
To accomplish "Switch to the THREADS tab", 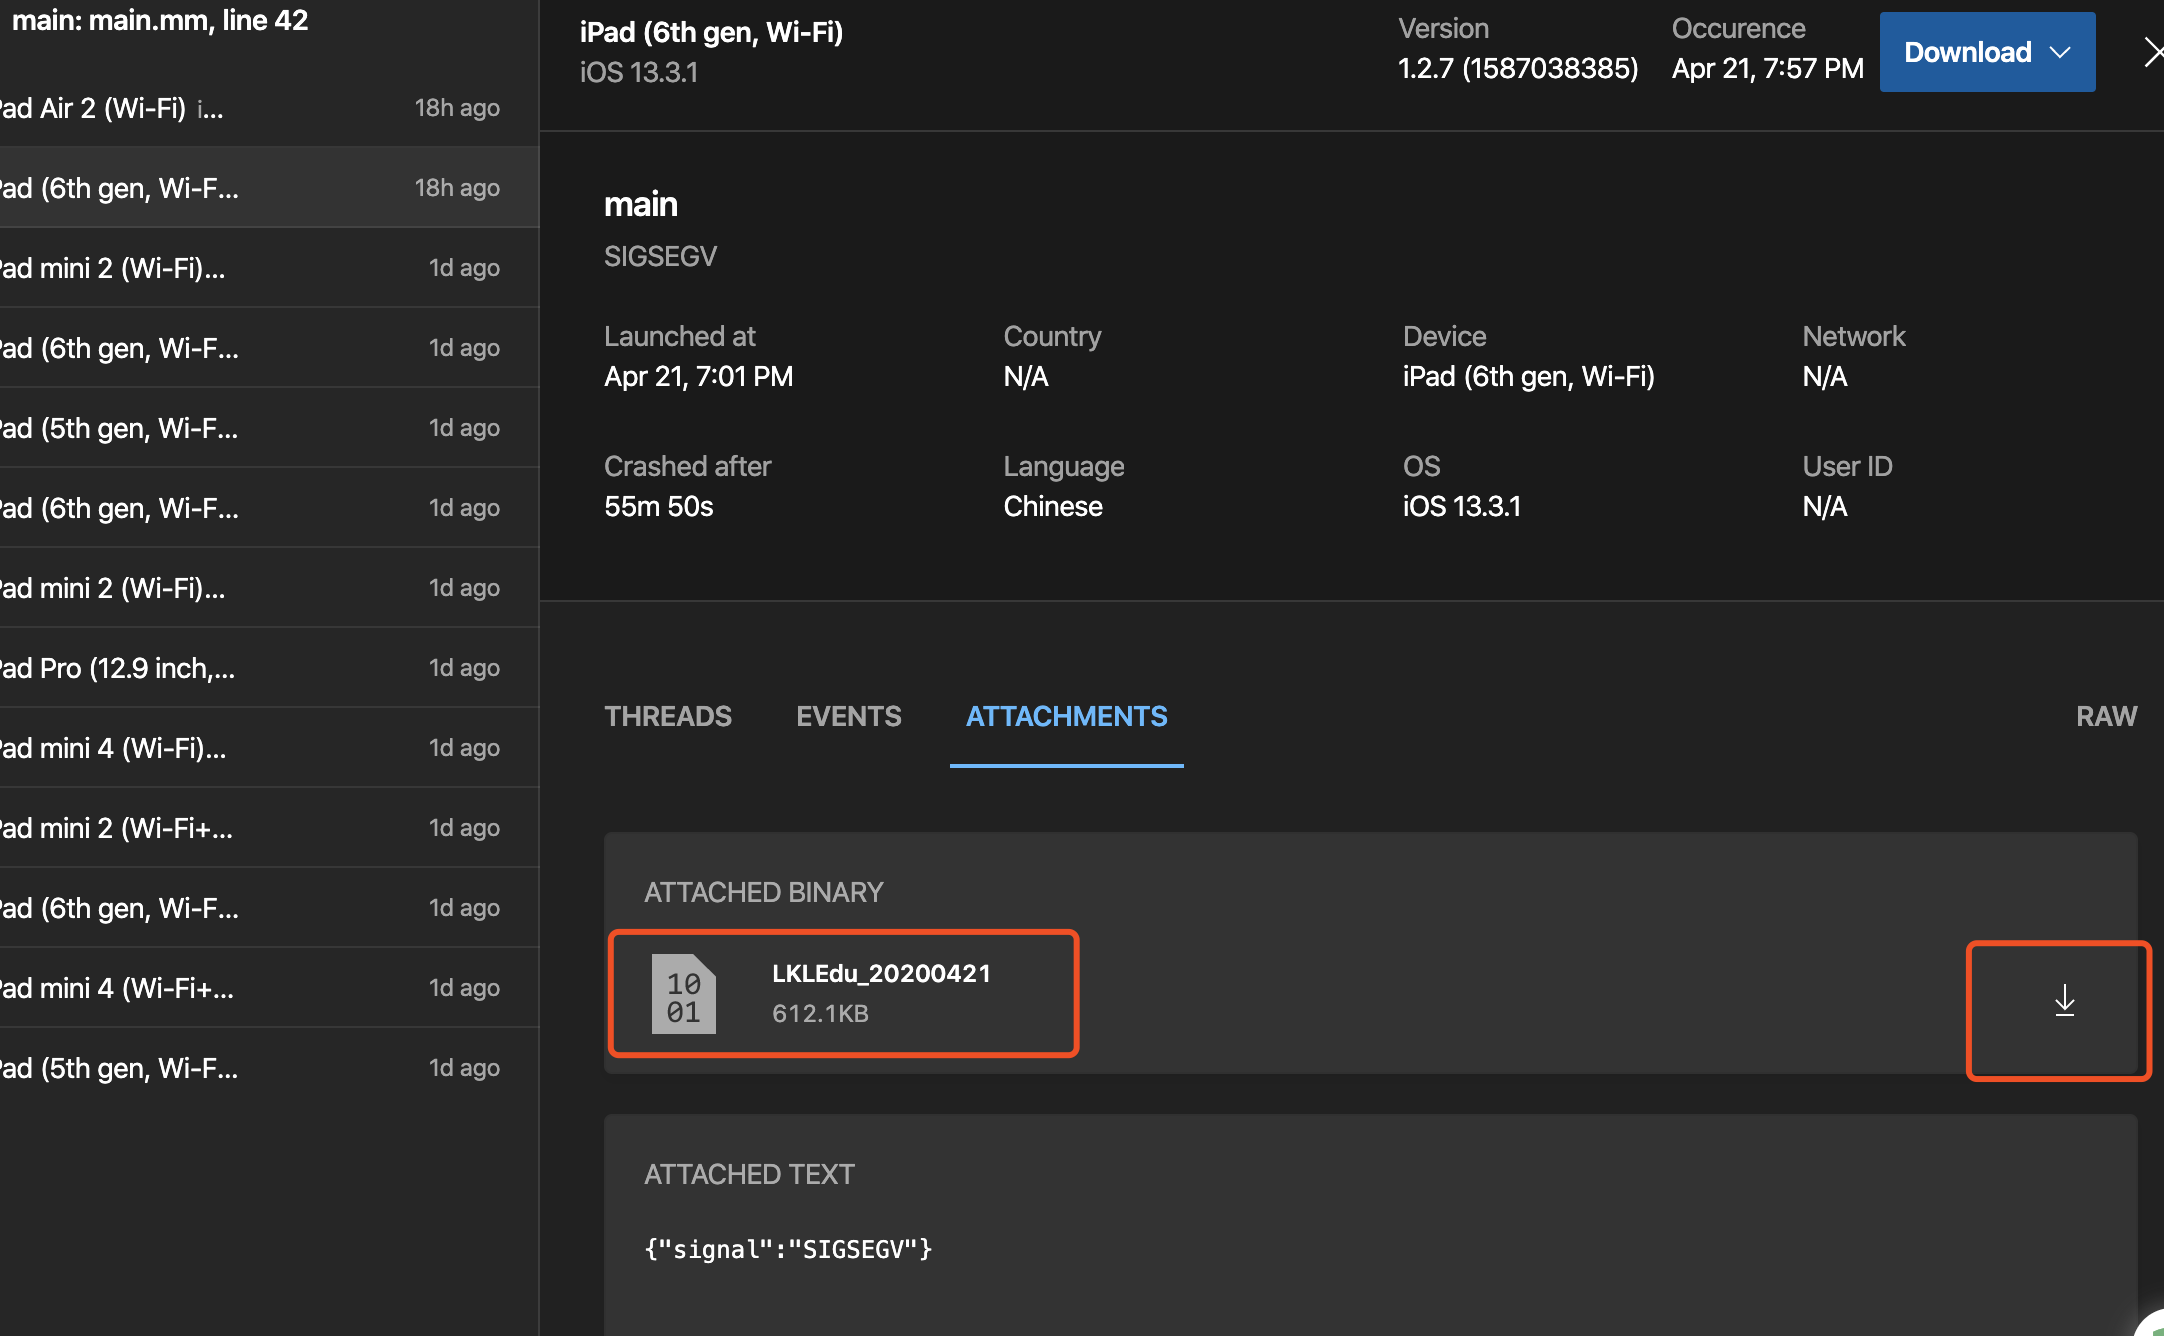I will 668,716.
